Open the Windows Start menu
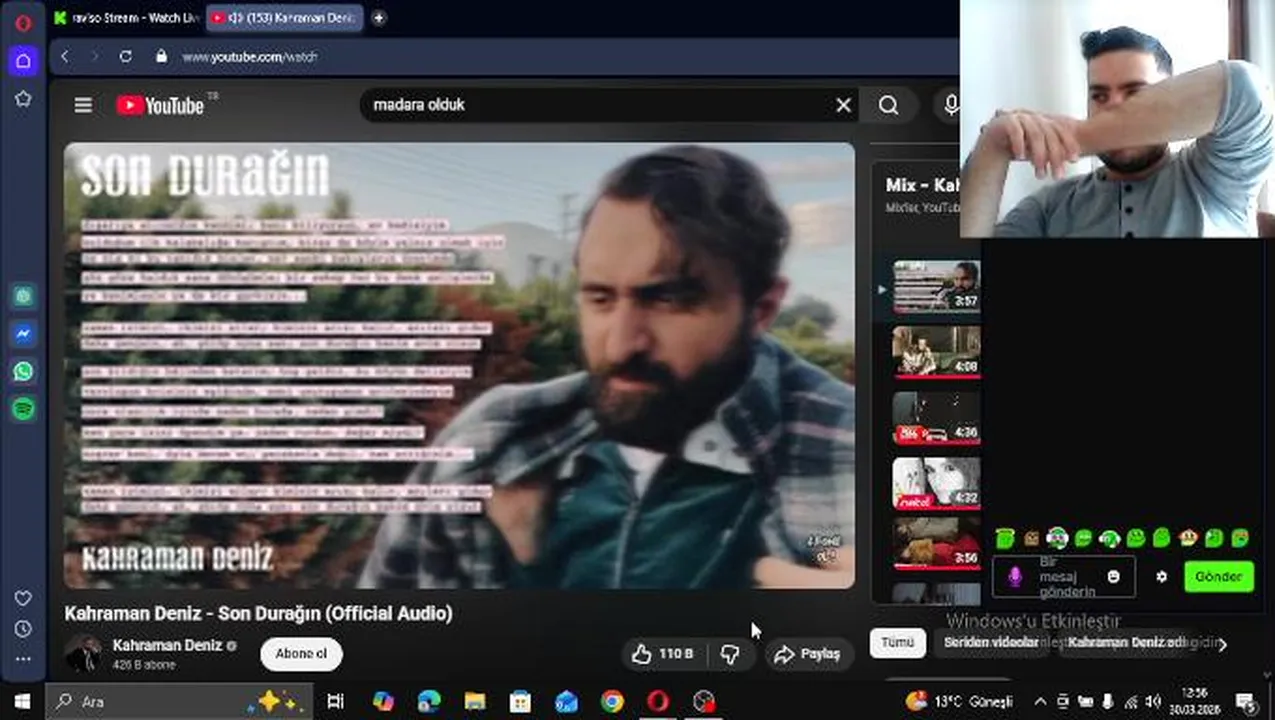The height and width of the screenshot is (720, 1275). (22, 701)
